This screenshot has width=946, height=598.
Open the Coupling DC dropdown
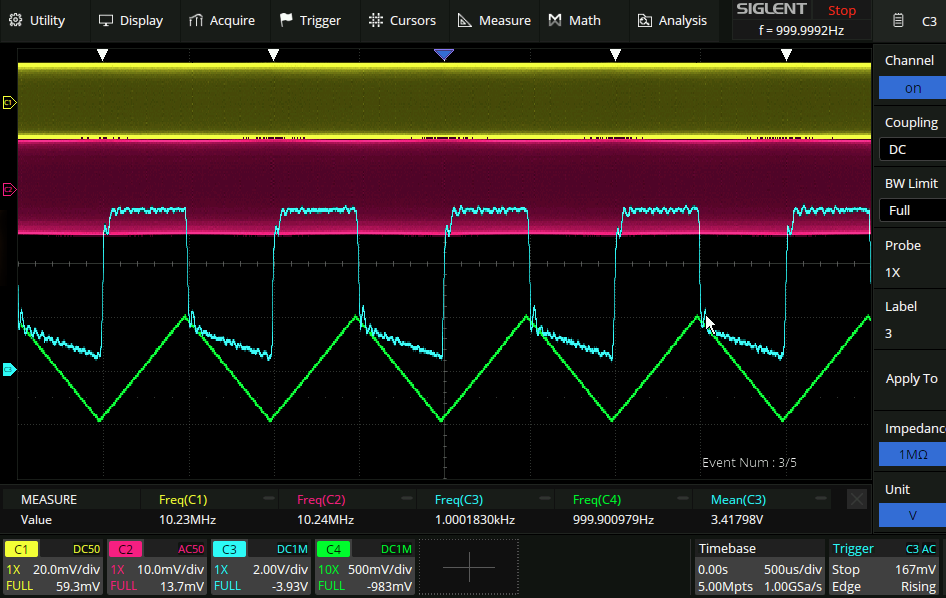(x=912, y=149)
